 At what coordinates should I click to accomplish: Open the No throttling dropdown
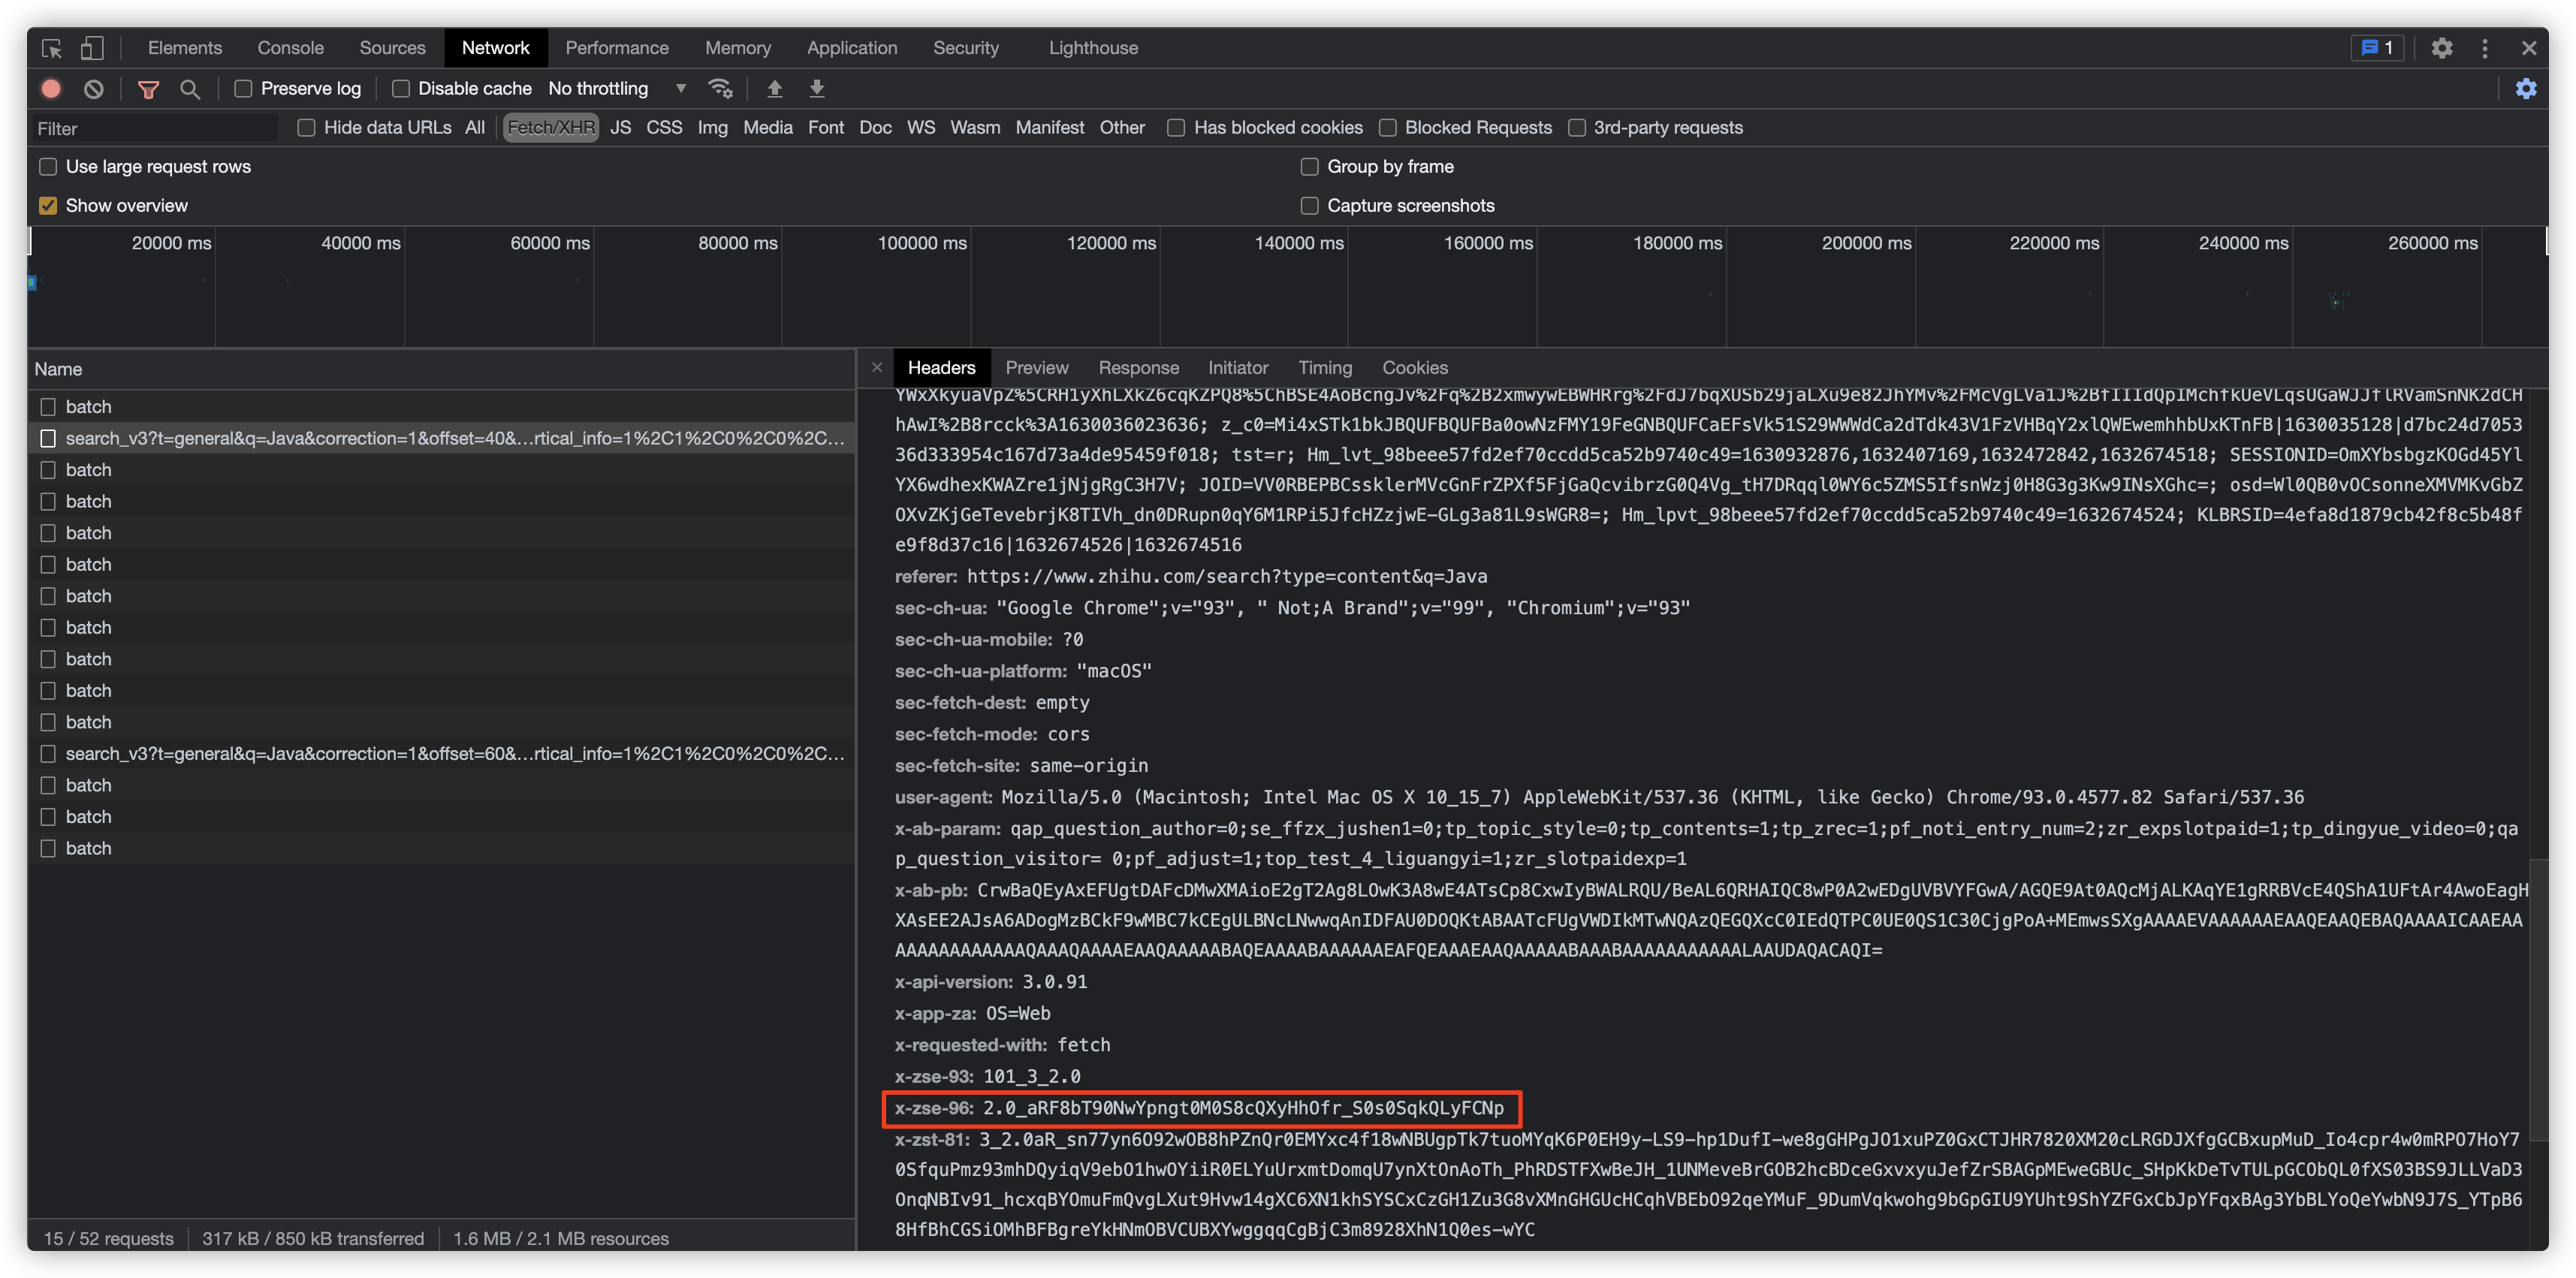(616, 89)
